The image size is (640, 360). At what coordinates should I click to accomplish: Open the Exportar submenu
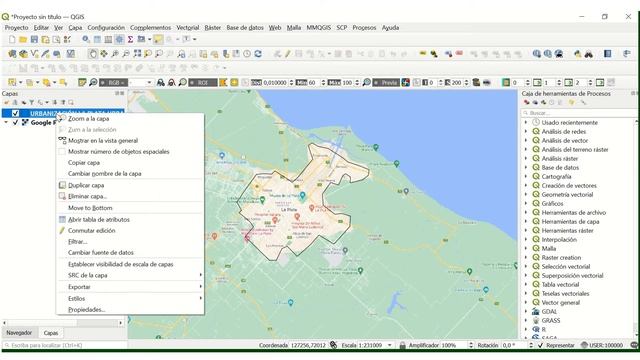(x=130, y=287)
